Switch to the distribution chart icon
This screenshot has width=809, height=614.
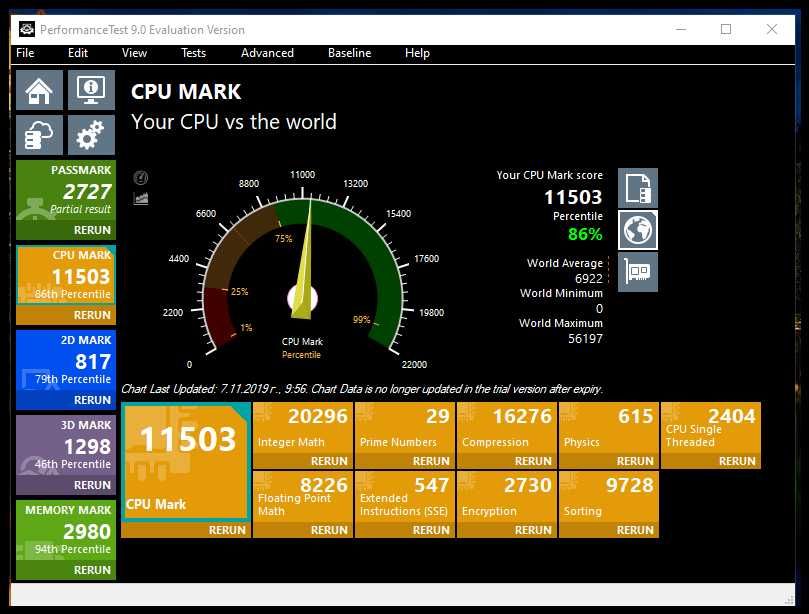[x=141, y=199]
